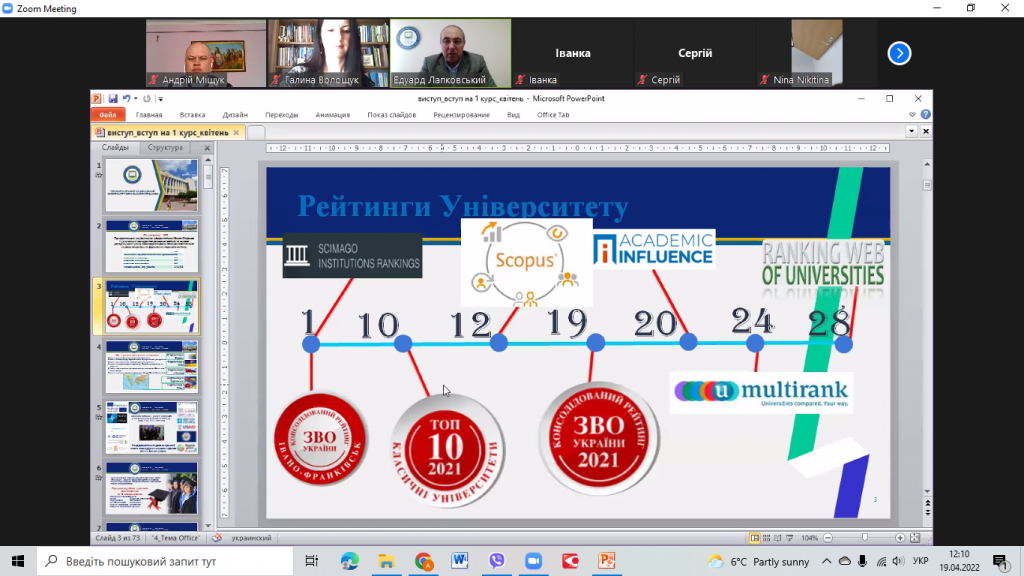Click the zoom slider in status bar
The width and height of the screenshot is (1024, 576).
863,538
